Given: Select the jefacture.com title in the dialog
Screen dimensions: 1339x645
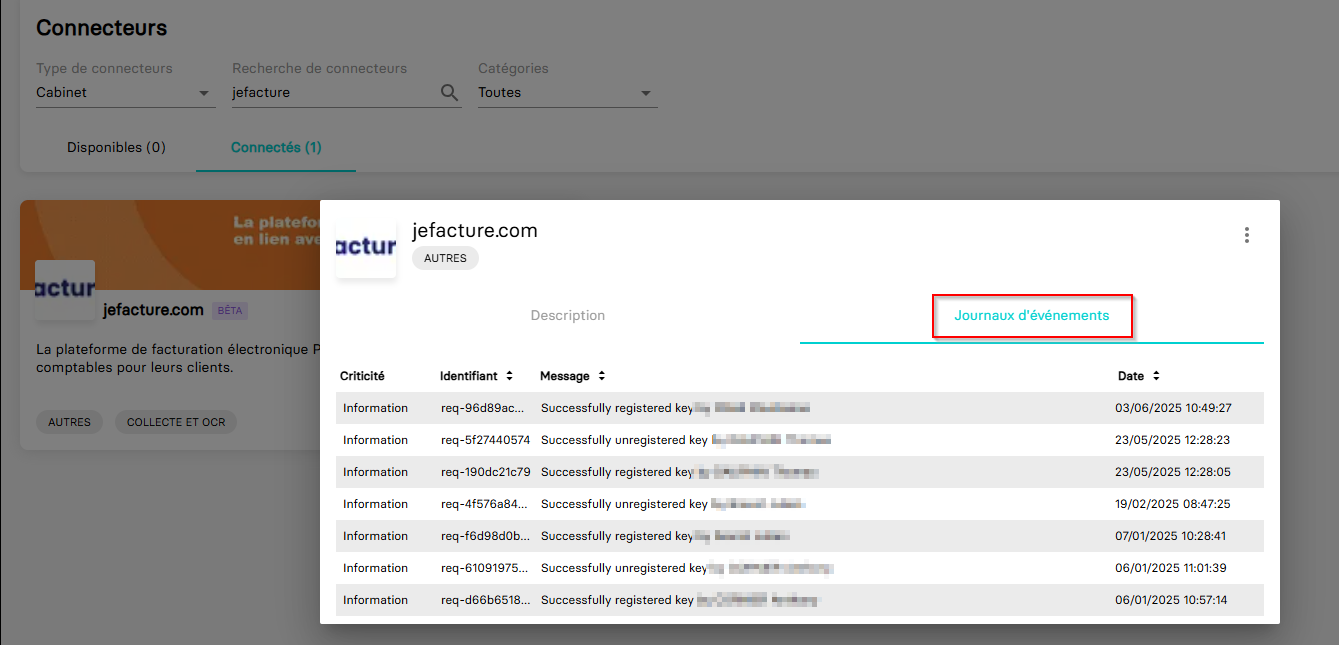Looking at the screenshot, I should click(475, 230).
